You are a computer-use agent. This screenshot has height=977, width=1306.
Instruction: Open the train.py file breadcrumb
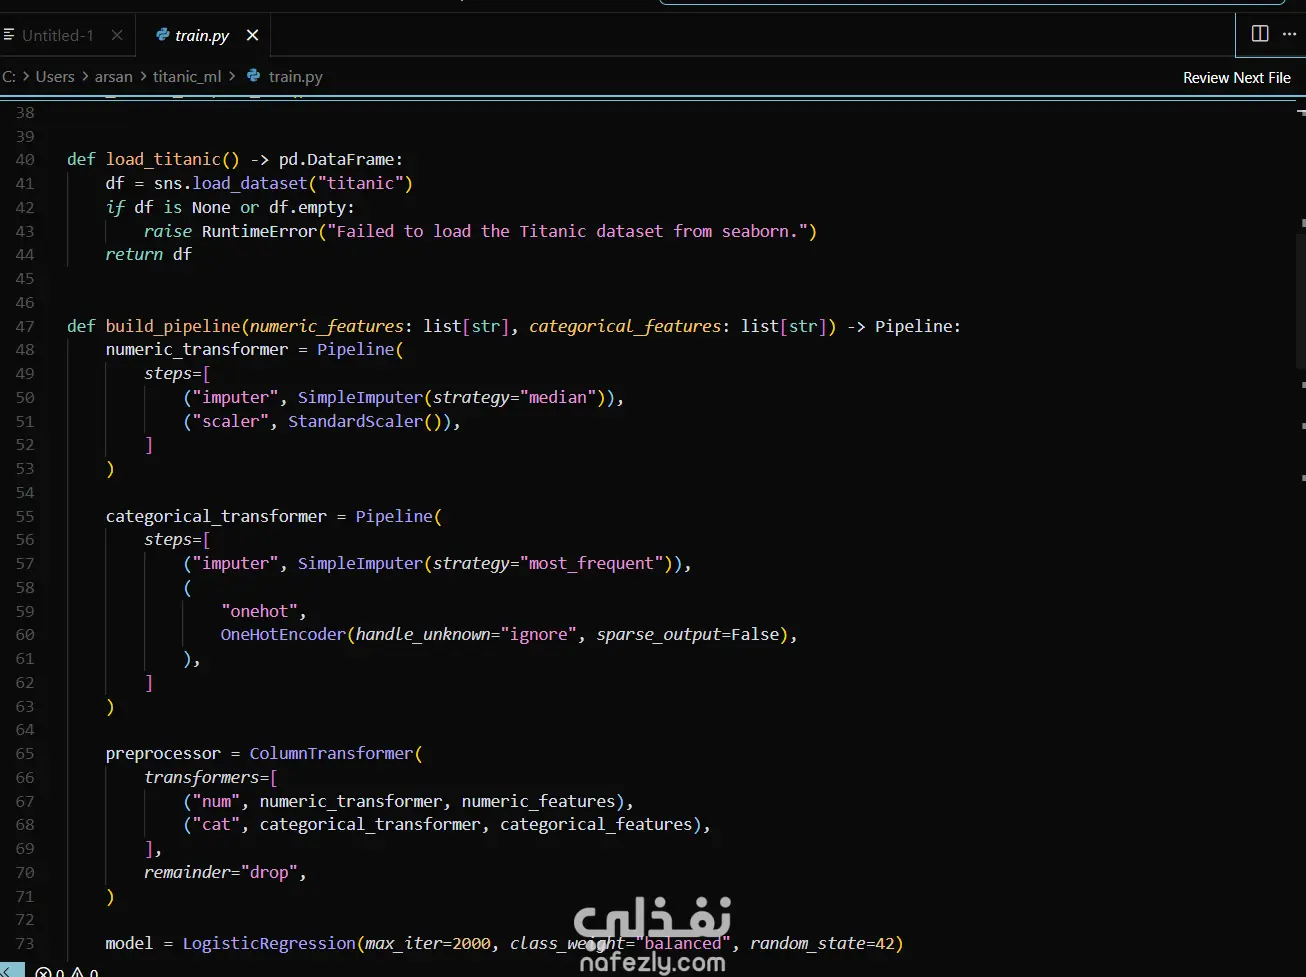coord(295,76)
